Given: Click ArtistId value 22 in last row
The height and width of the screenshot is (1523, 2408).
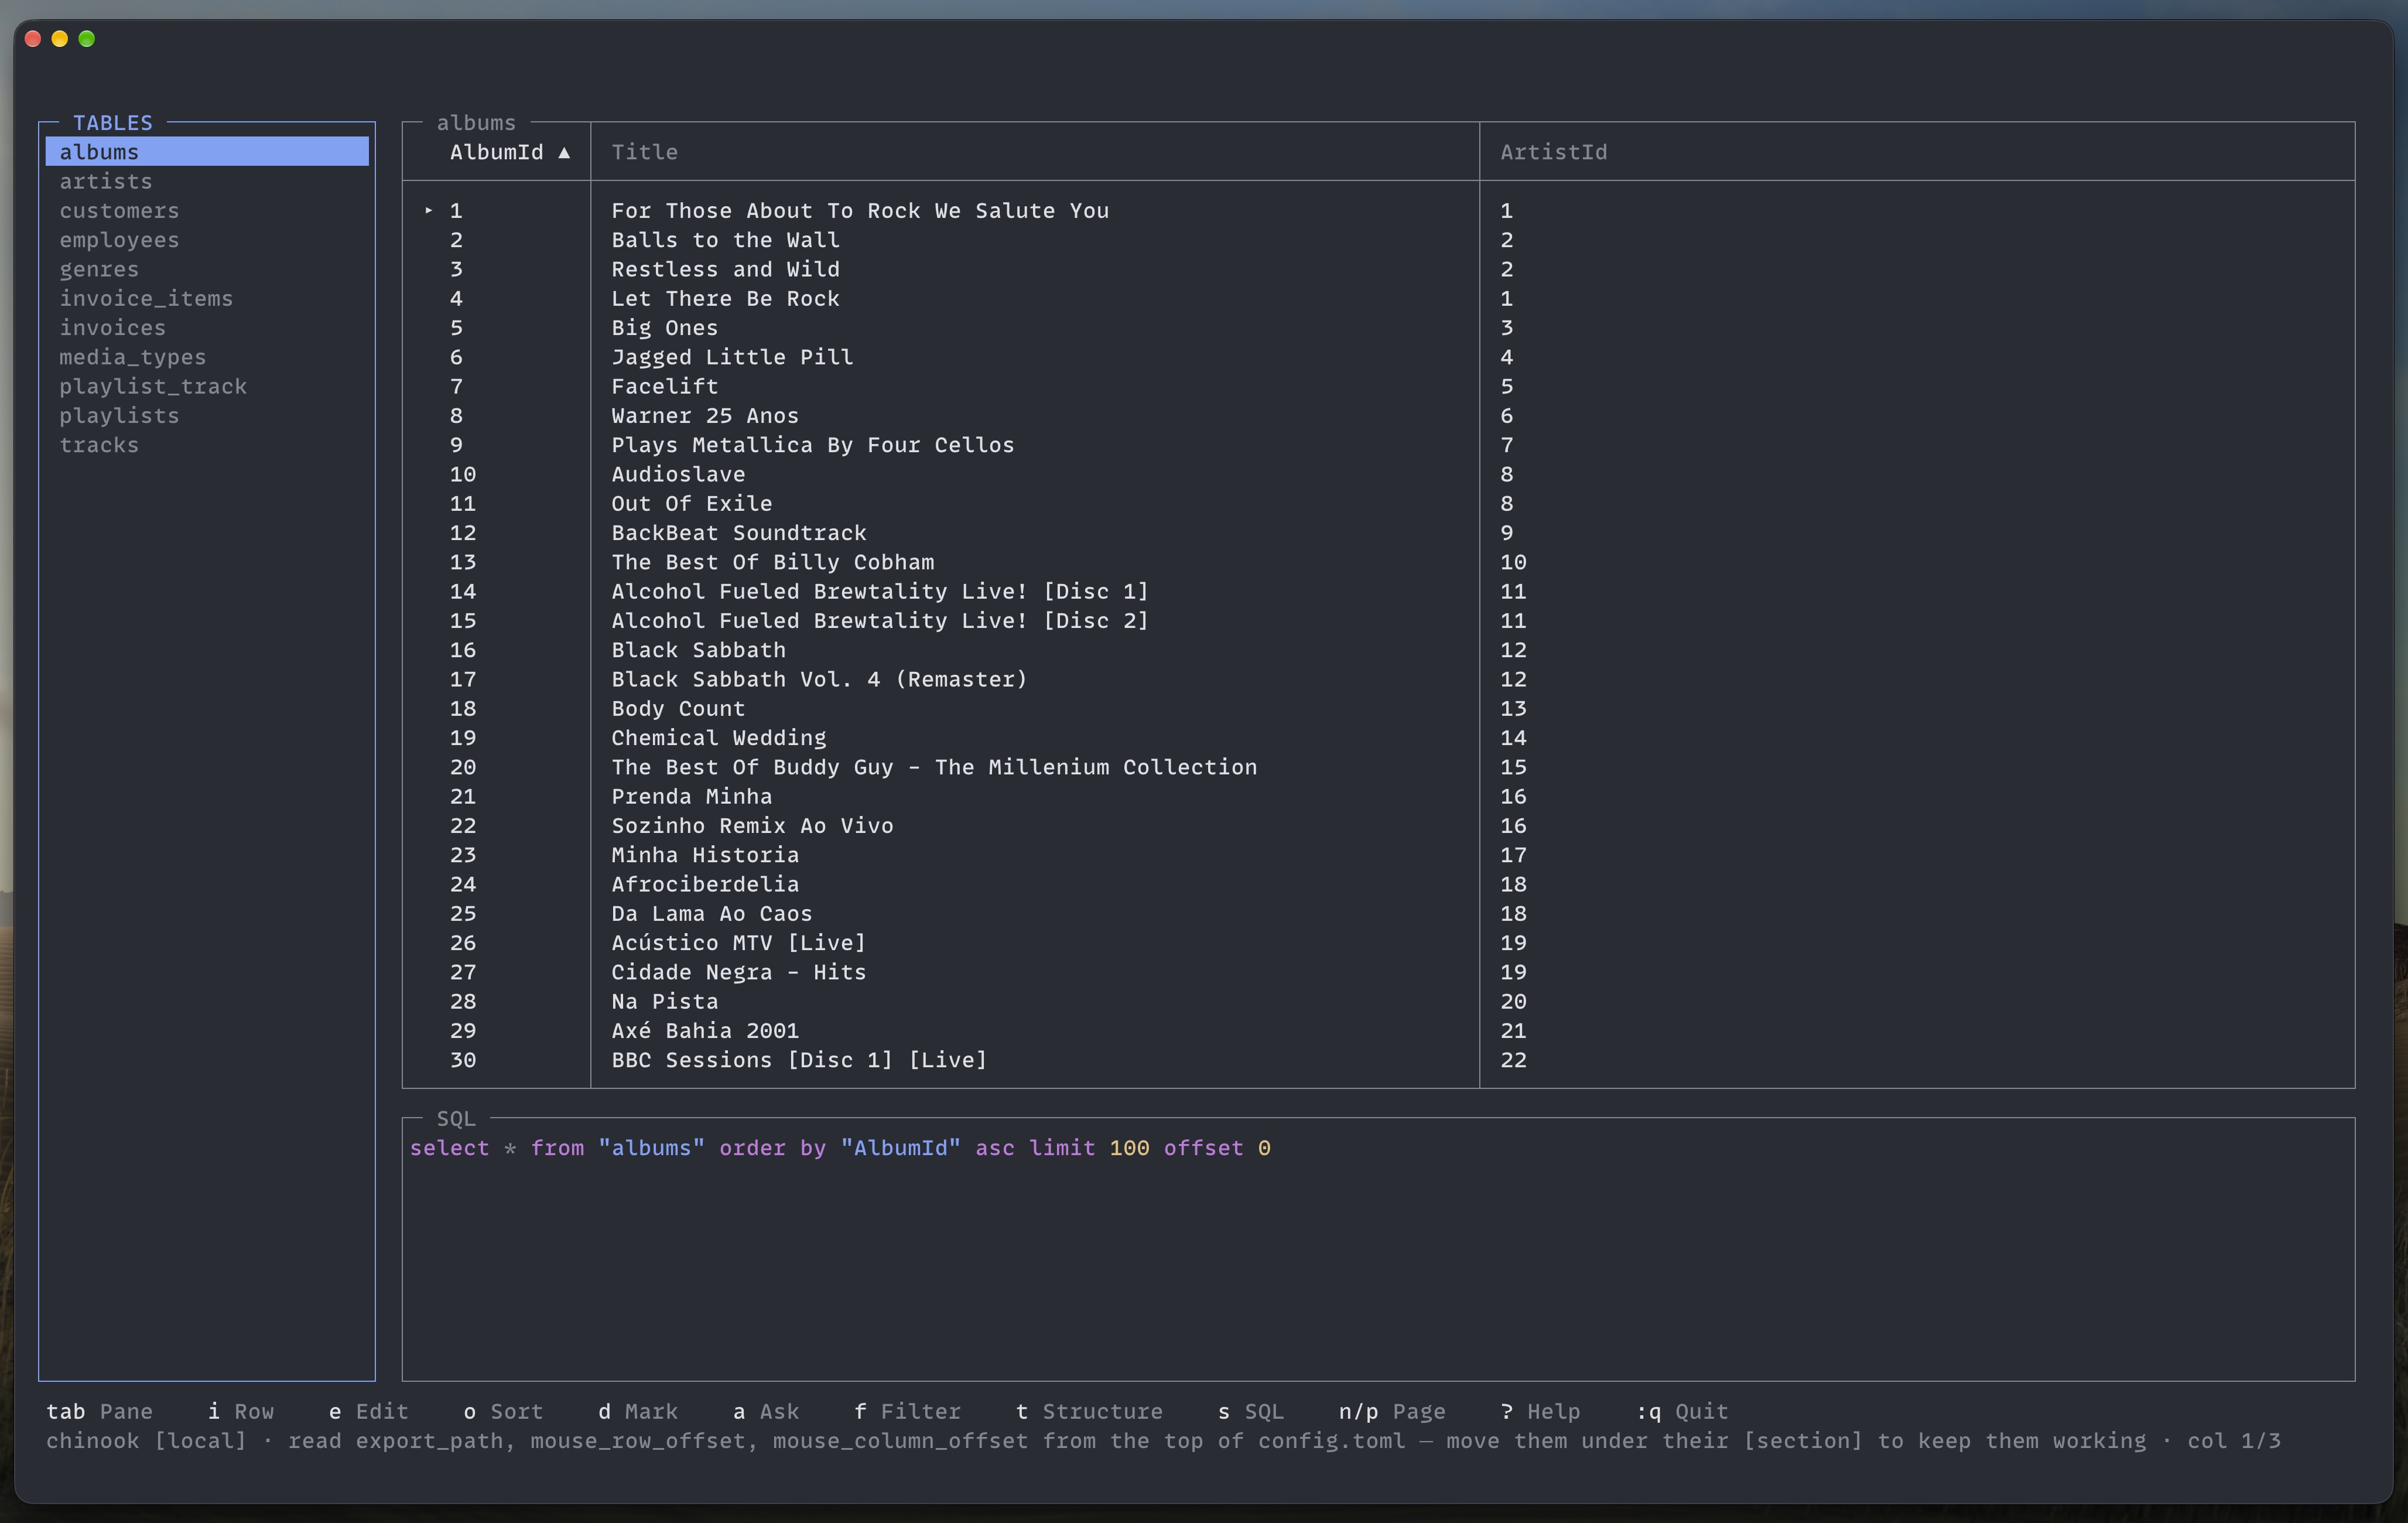Looking at the screenshot, I should tap(1513, 1060).
